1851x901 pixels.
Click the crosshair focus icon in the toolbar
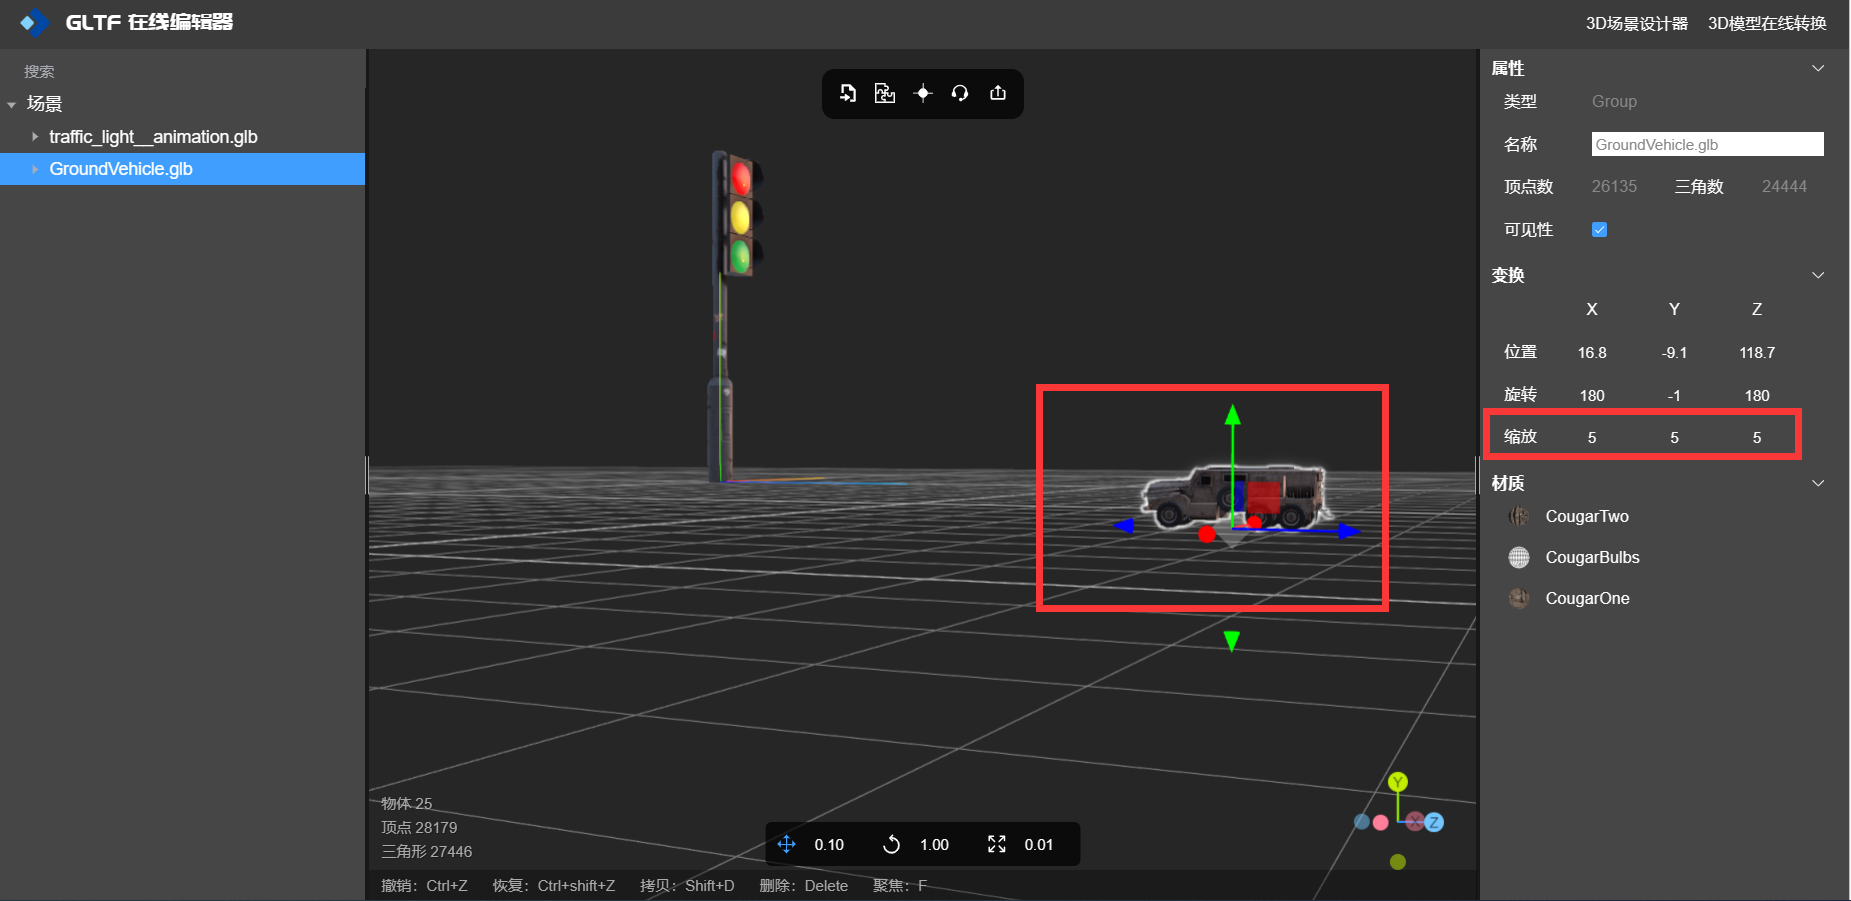[x=923, y=93]
